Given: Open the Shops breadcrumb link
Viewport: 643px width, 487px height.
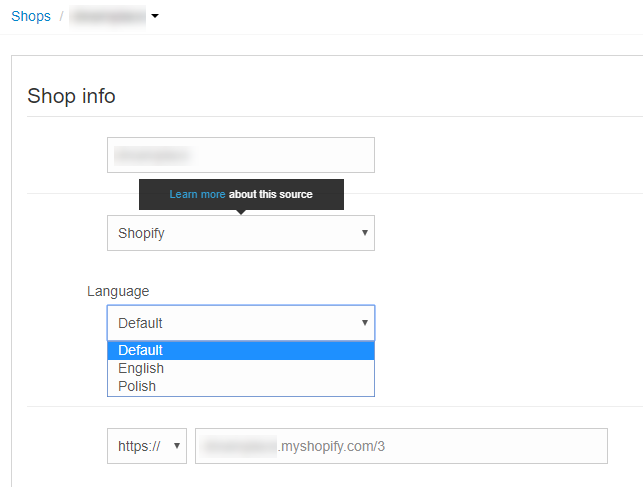Looking at the screenshot, I should (x=31, y=16).
